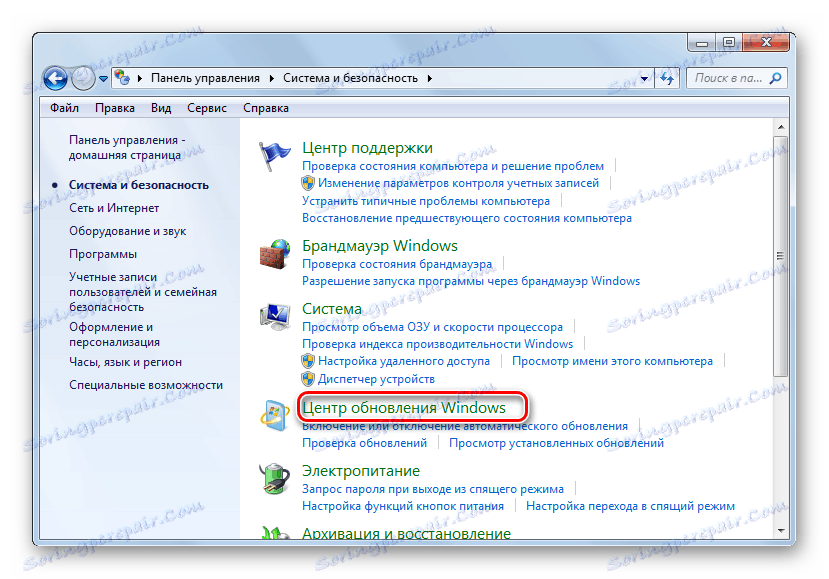Expand the arrow after Панель управления breadcrumb

click(x=272, y=78)
